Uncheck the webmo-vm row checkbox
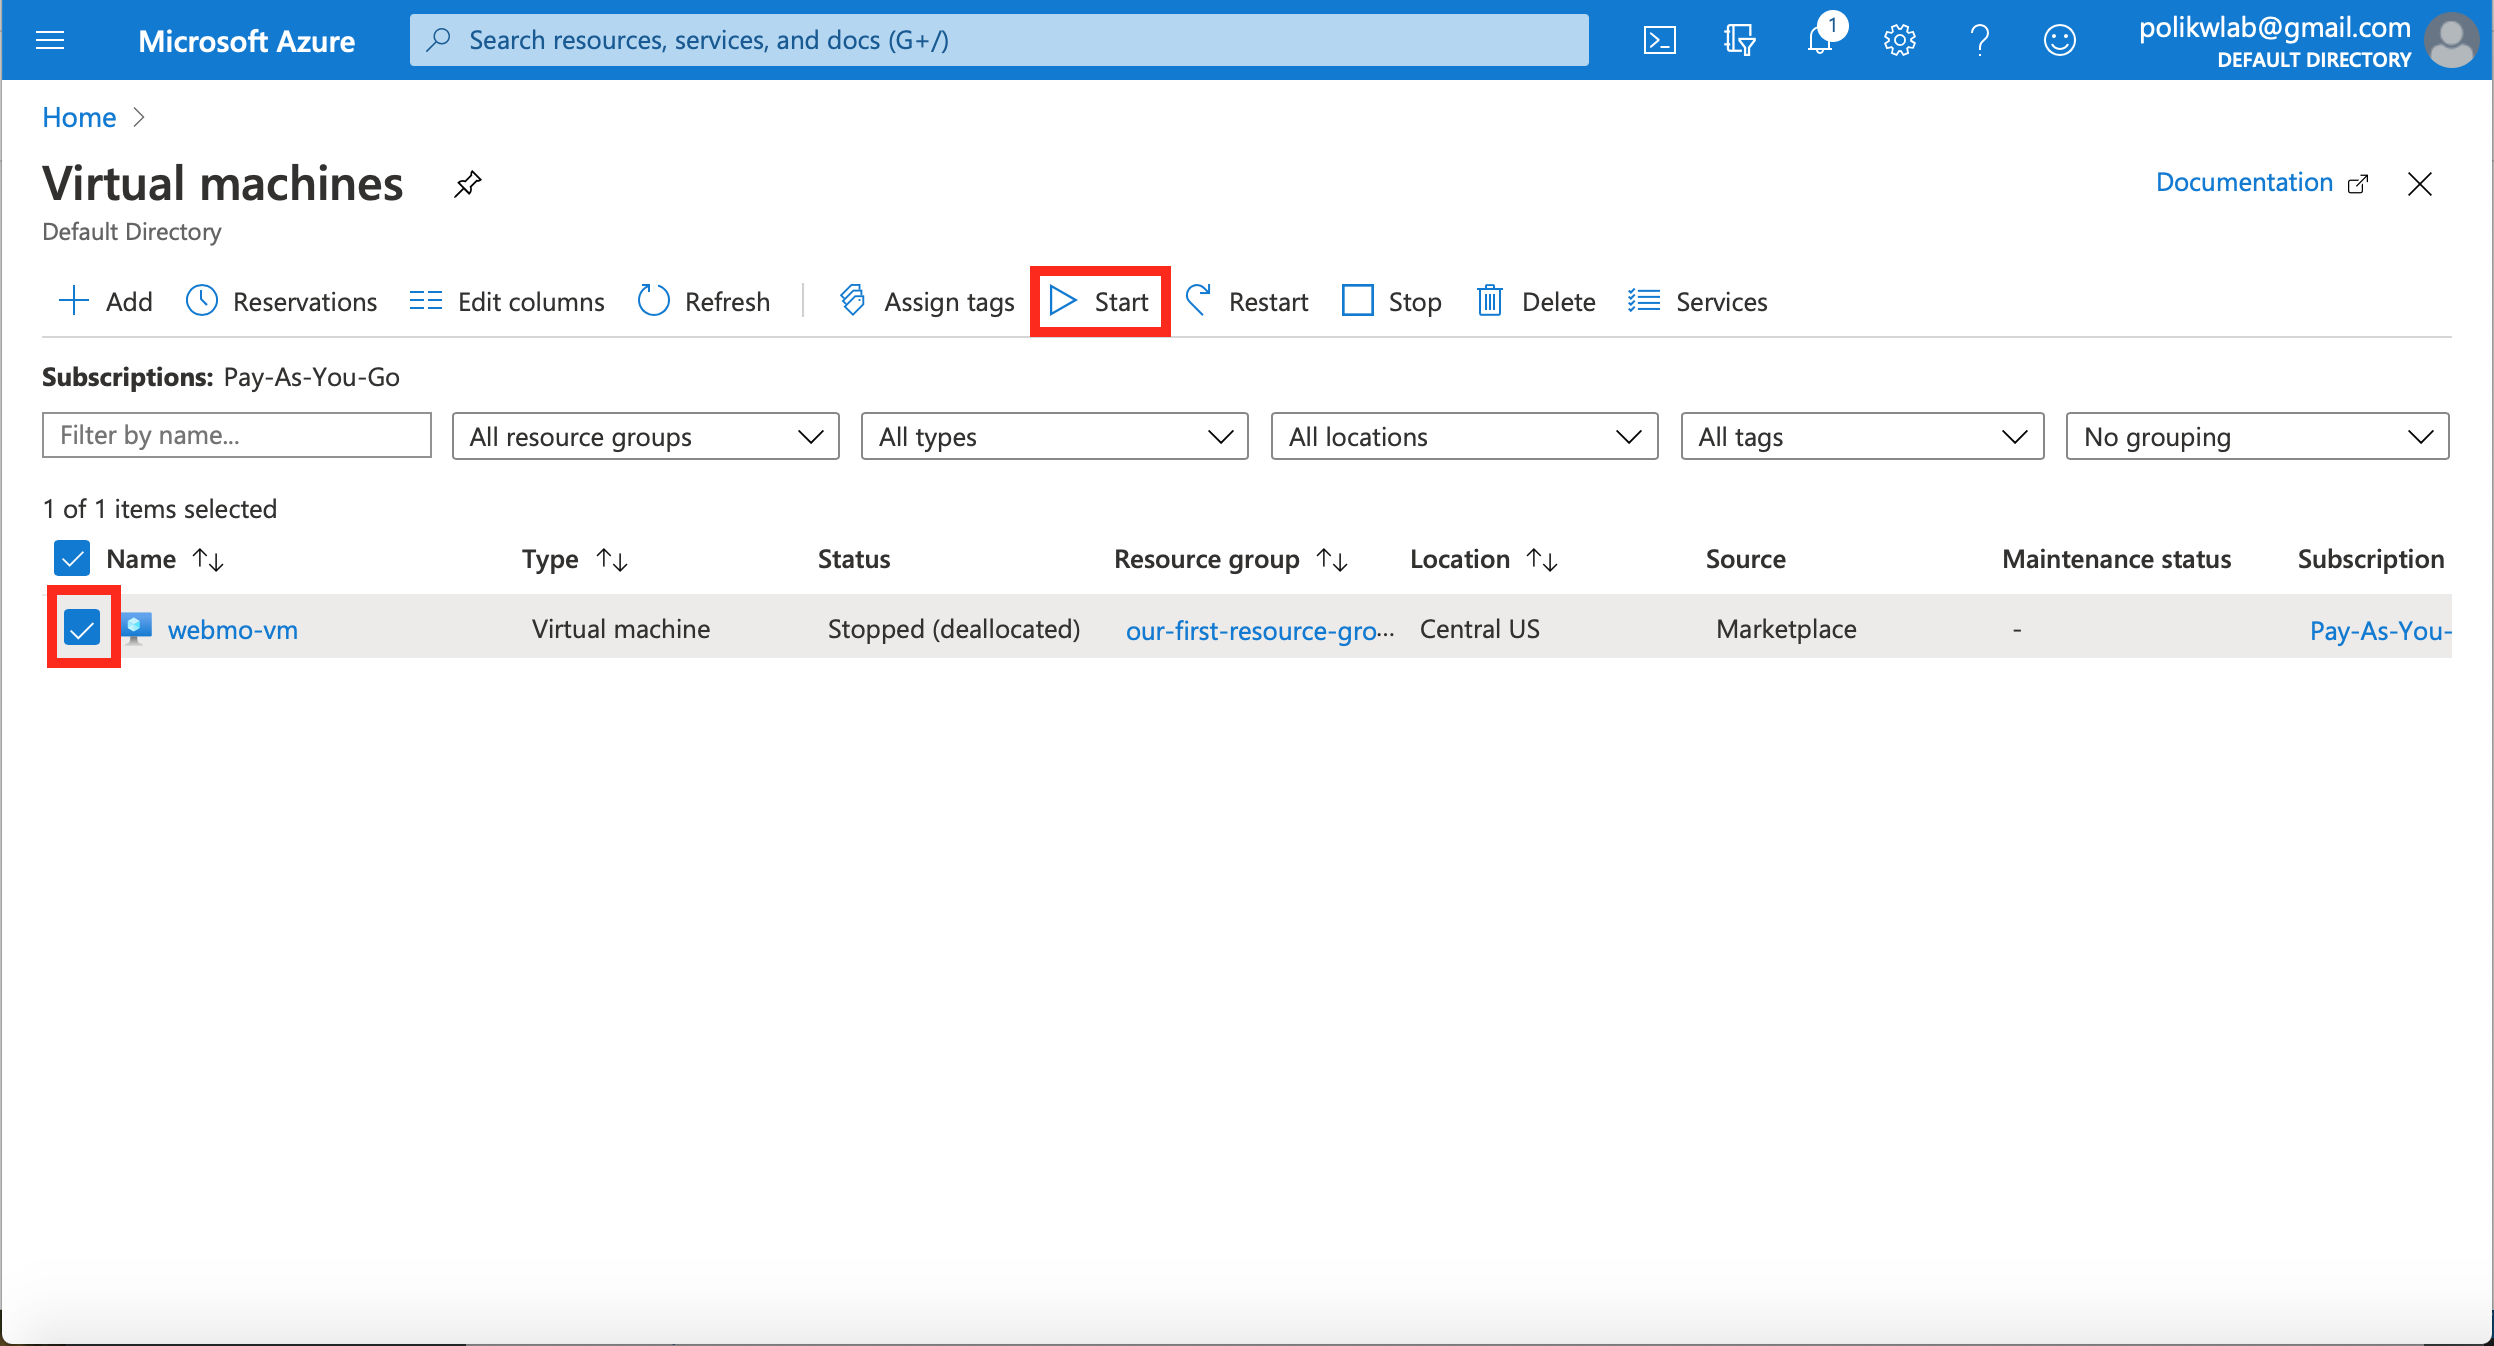 [x=82, y=628]
